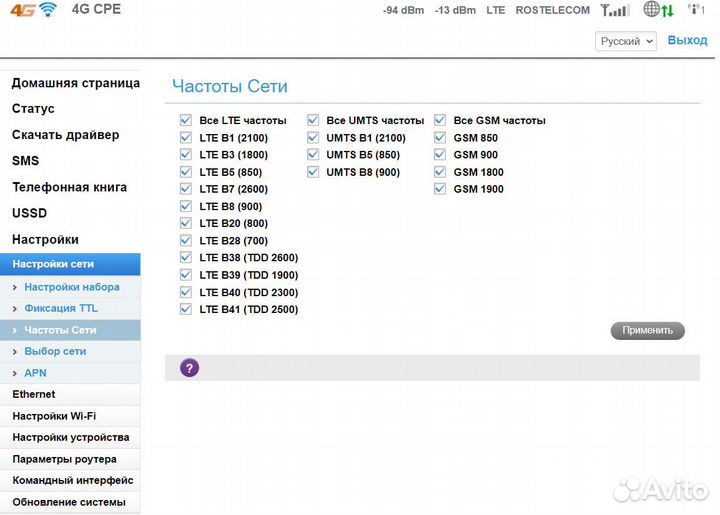Open the SMS menu item
Image resolution: width=720 pixels, height=515 pixels.
[26, 161]
